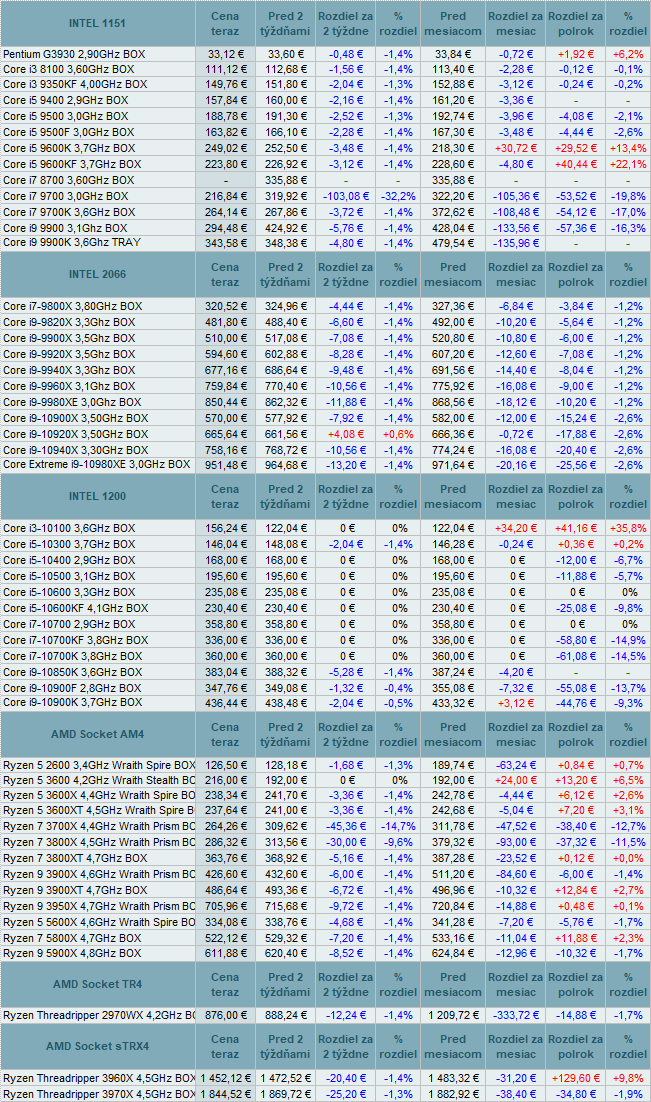Select the -9,6% cell in Ryzen 7 3800X row
The height and width of the screenshot is (1102, 651).
pos(399,843)
